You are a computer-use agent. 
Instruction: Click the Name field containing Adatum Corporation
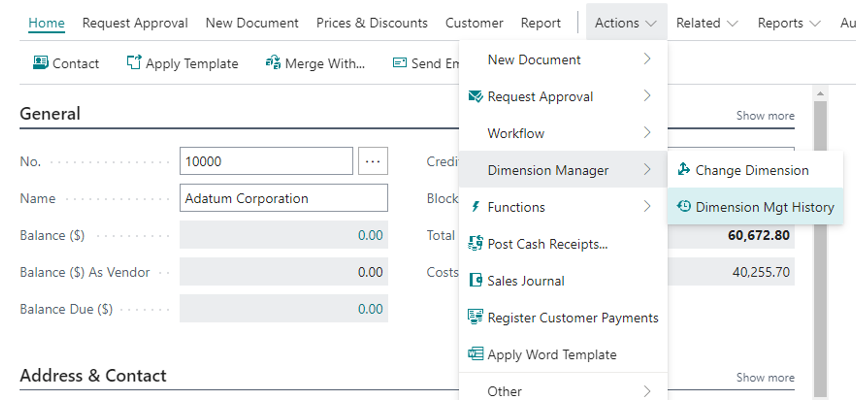(x=283, y=198)
